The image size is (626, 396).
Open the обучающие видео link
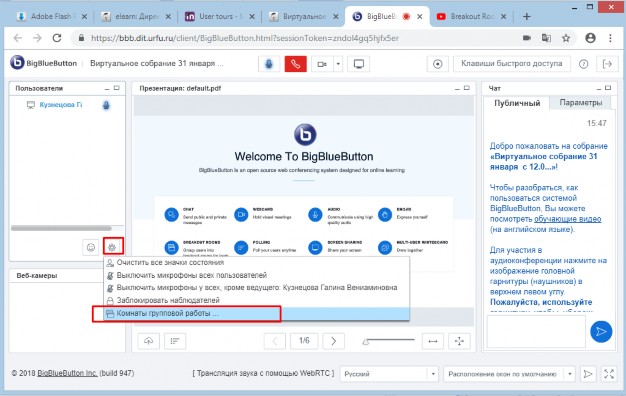(567, 219)
